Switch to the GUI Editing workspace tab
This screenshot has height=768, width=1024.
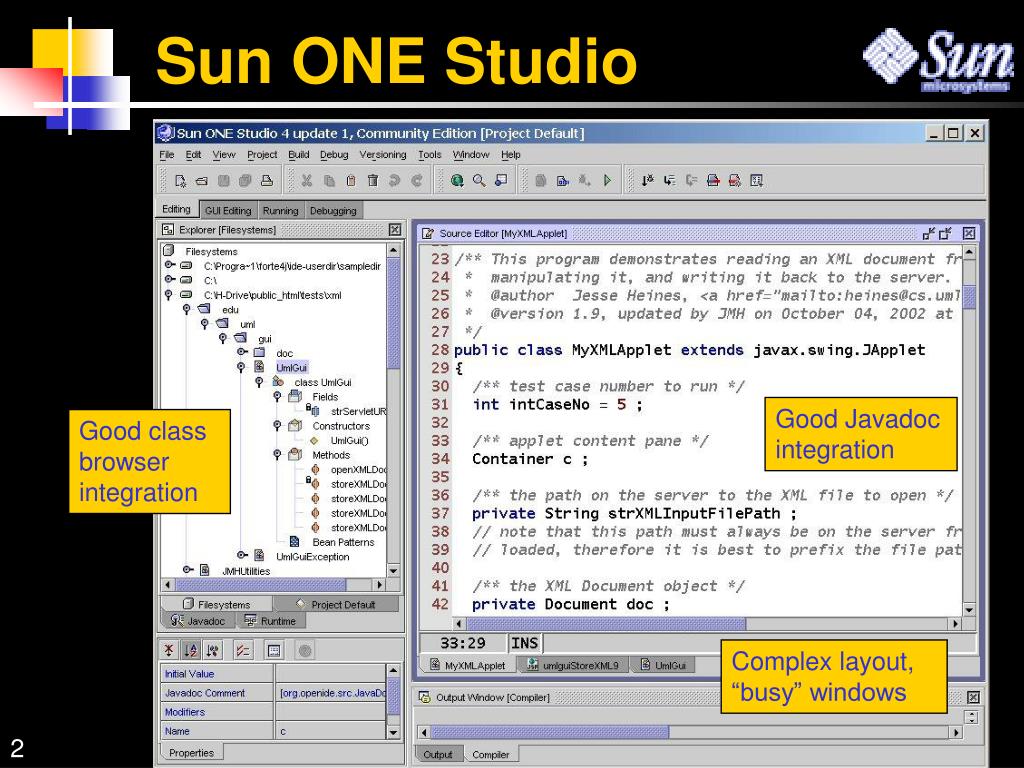[228, 210]
